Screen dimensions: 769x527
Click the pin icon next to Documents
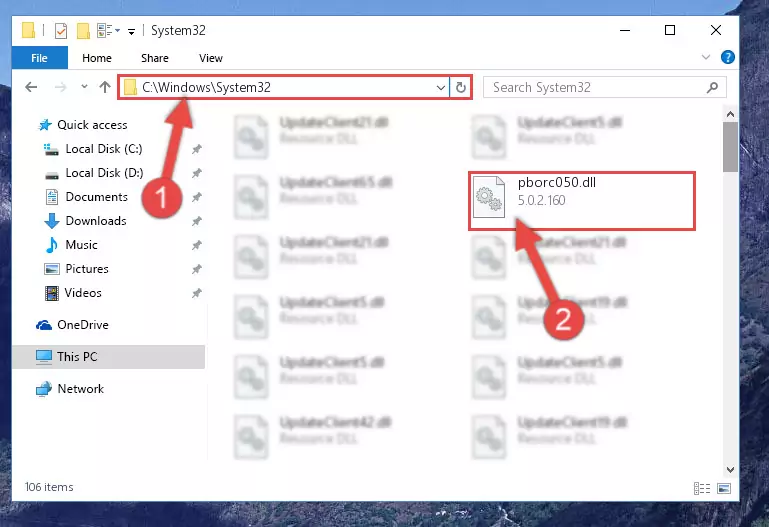click(x=197, y=197)
